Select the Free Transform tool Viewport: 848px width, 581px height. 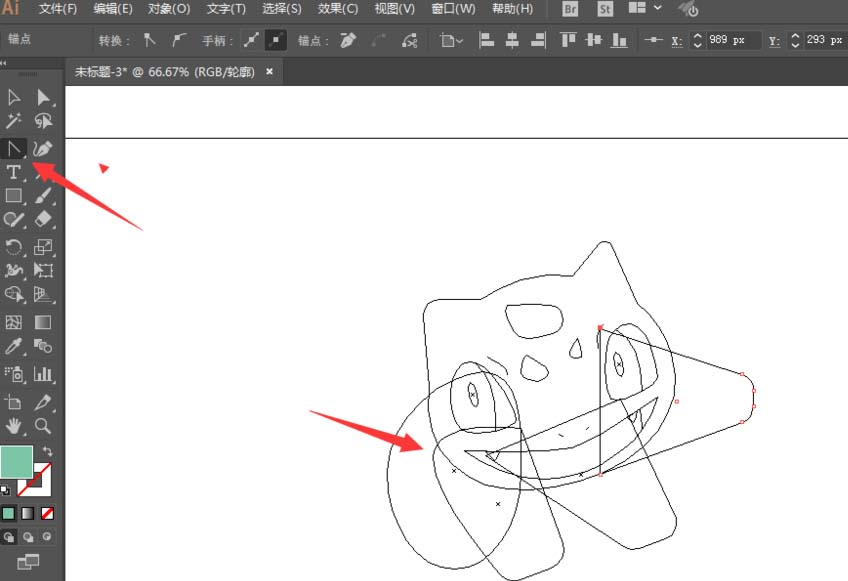coord(43,270)
